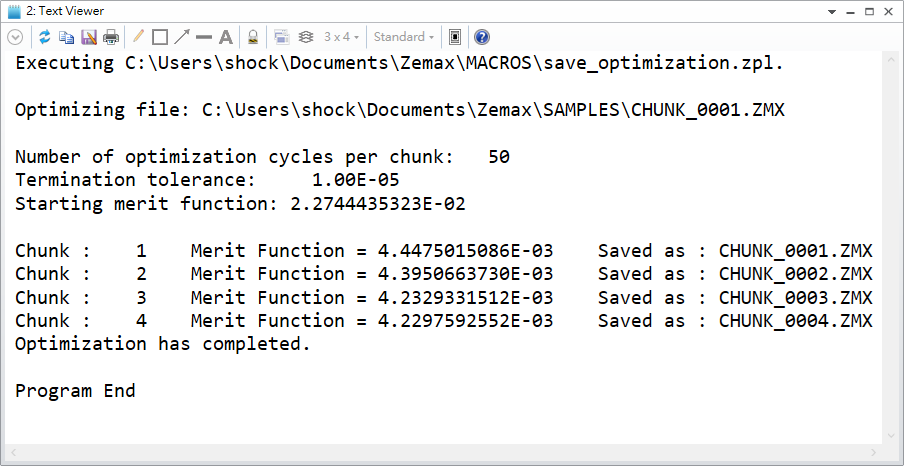The image size is (904, 466).
Task: Toggle the window lock icon
Action: click(x=253, y=37)
